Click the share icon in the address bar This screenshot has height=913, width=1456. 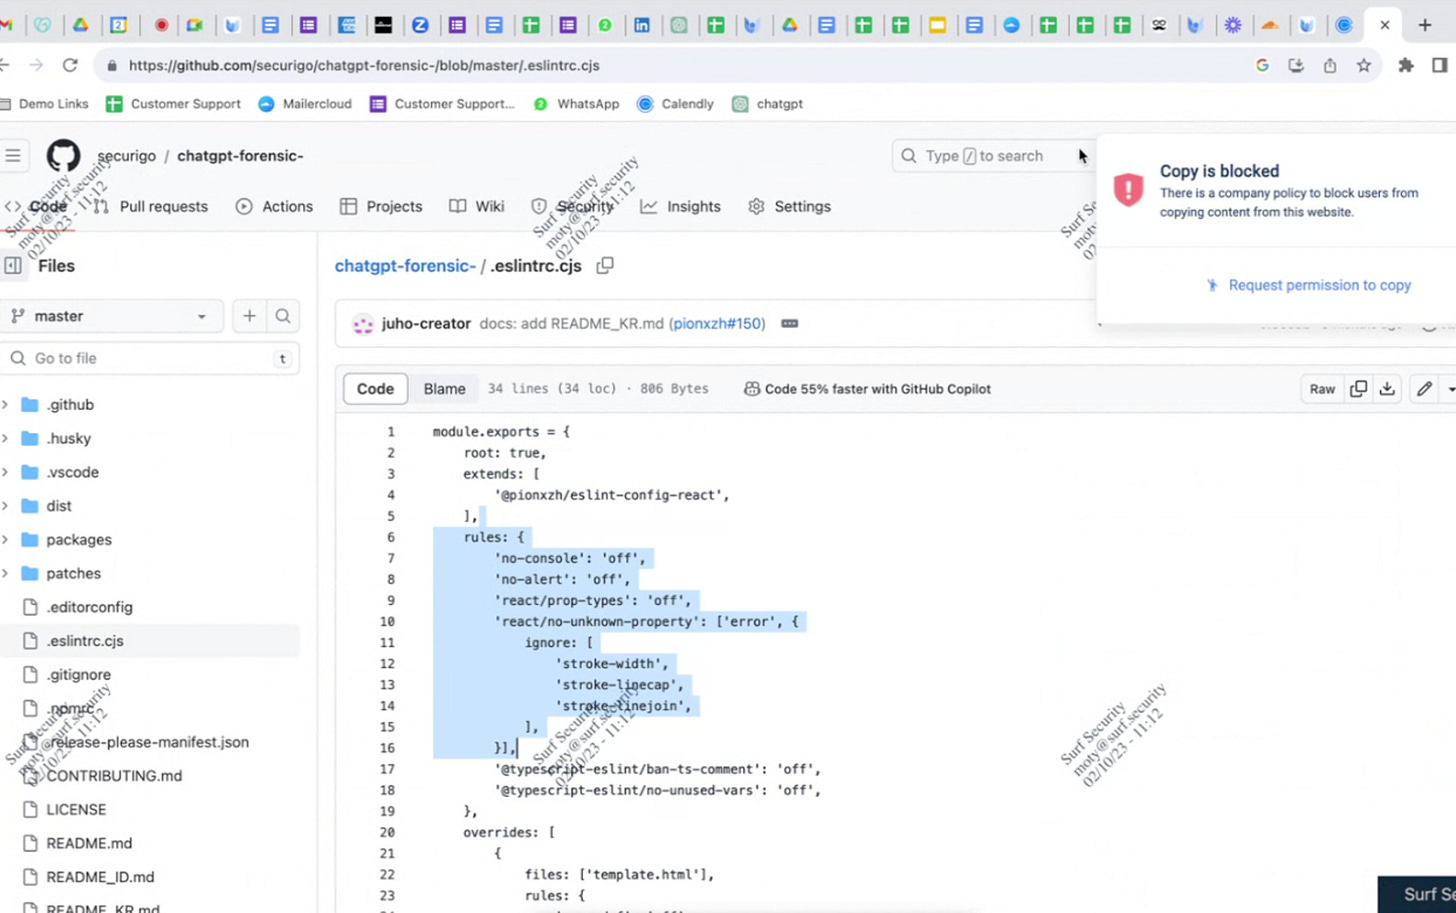coord(1330,65)
